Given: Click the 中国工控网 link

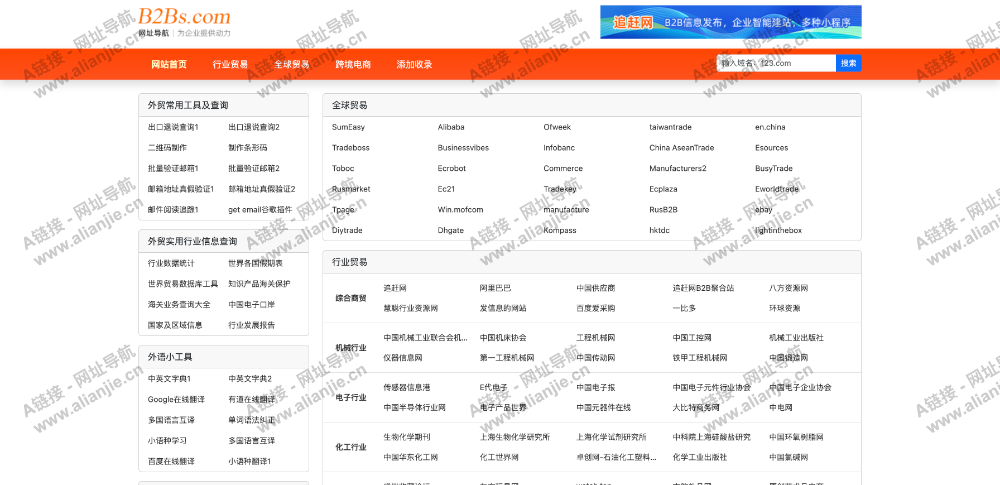Looking at the screenshot, I should tap(692, 338).
